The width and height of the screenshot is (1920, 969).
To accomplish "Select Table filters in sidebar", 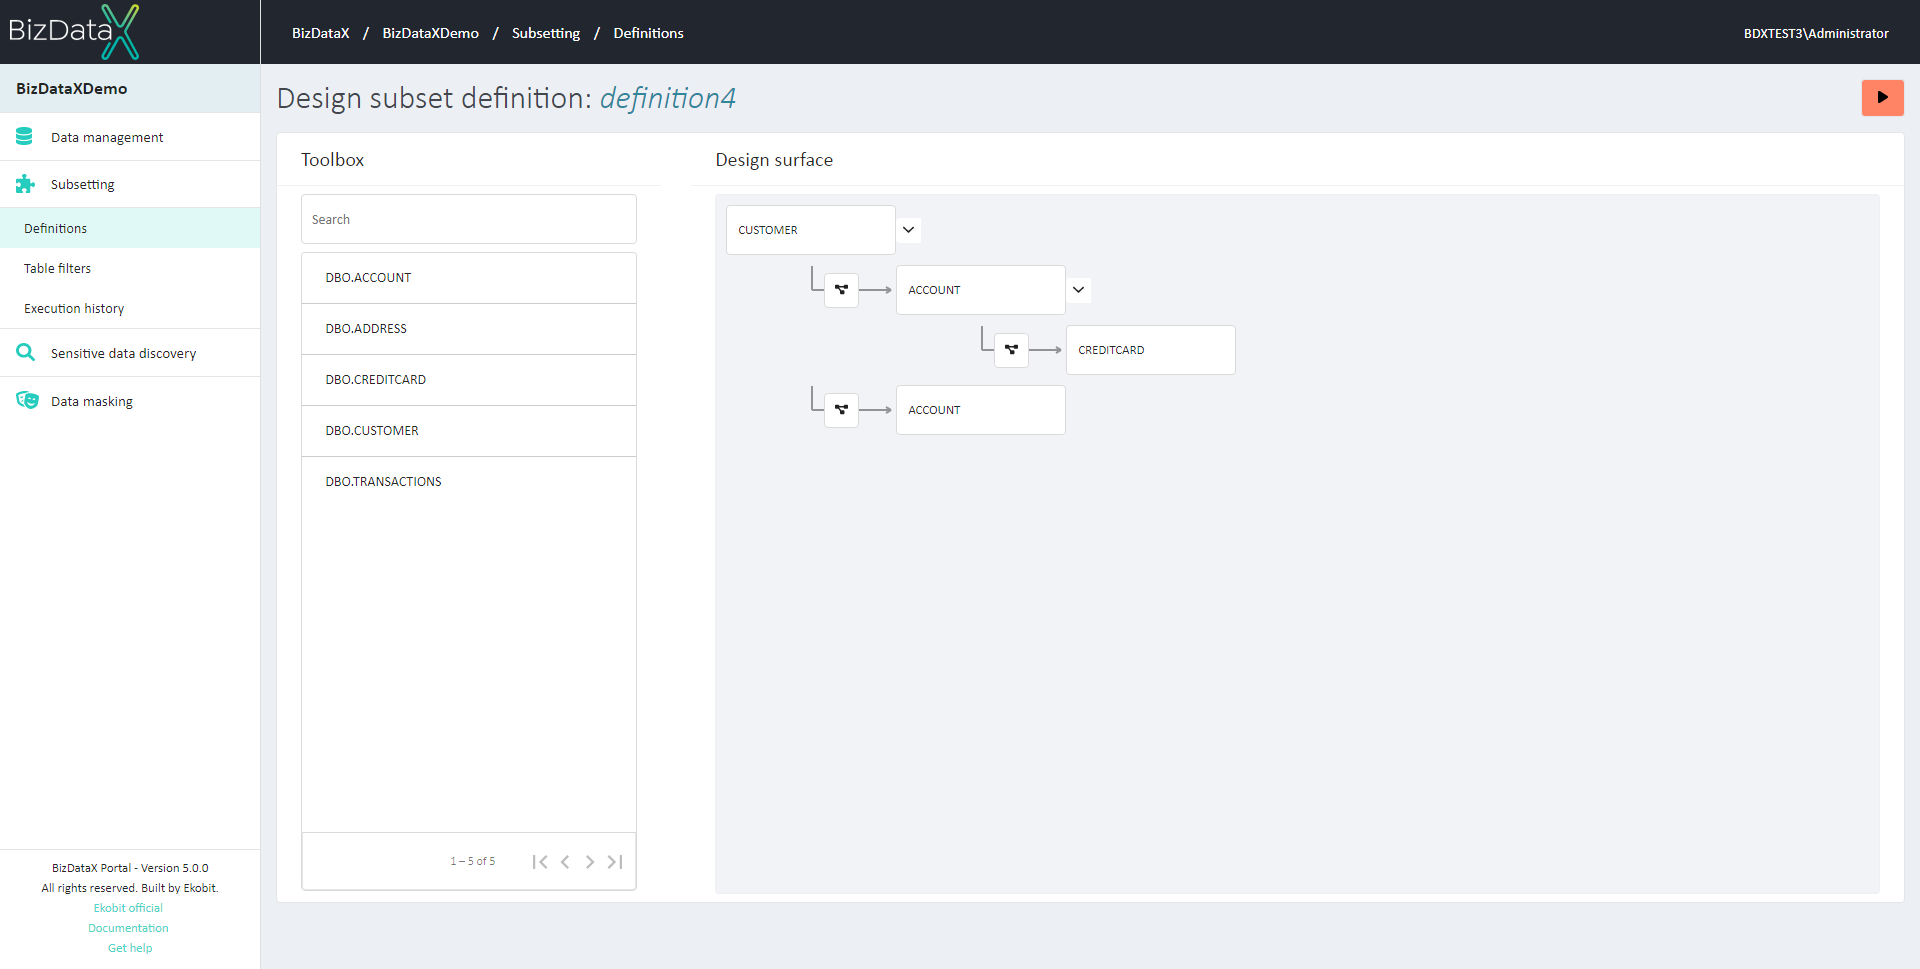I will (130, 268).
